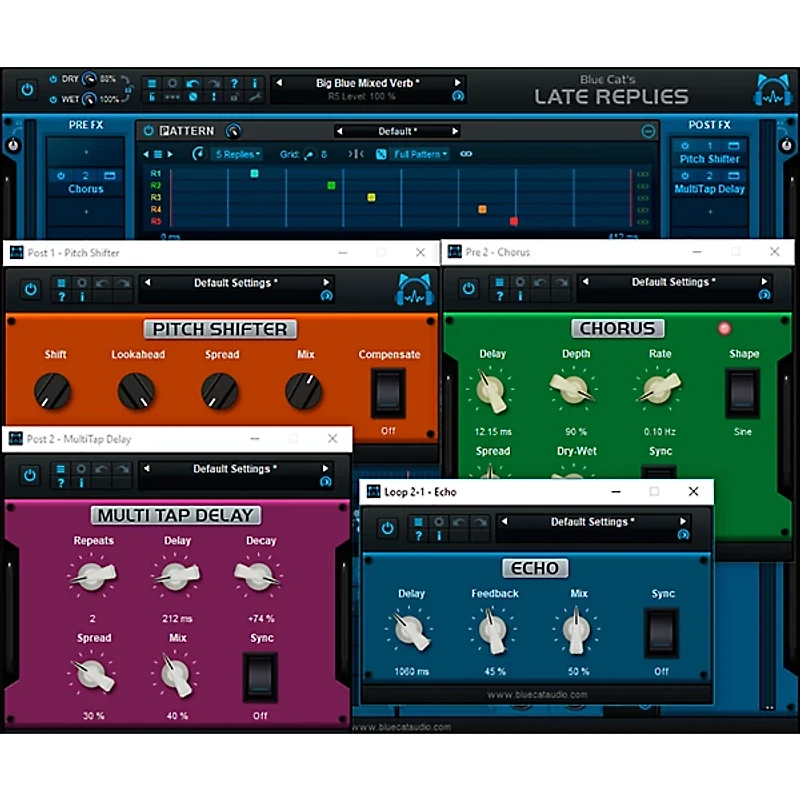Next preset arrow in Pitch Shifter window
This screenshot has width=800, height=800.
(x=326, y=282)
